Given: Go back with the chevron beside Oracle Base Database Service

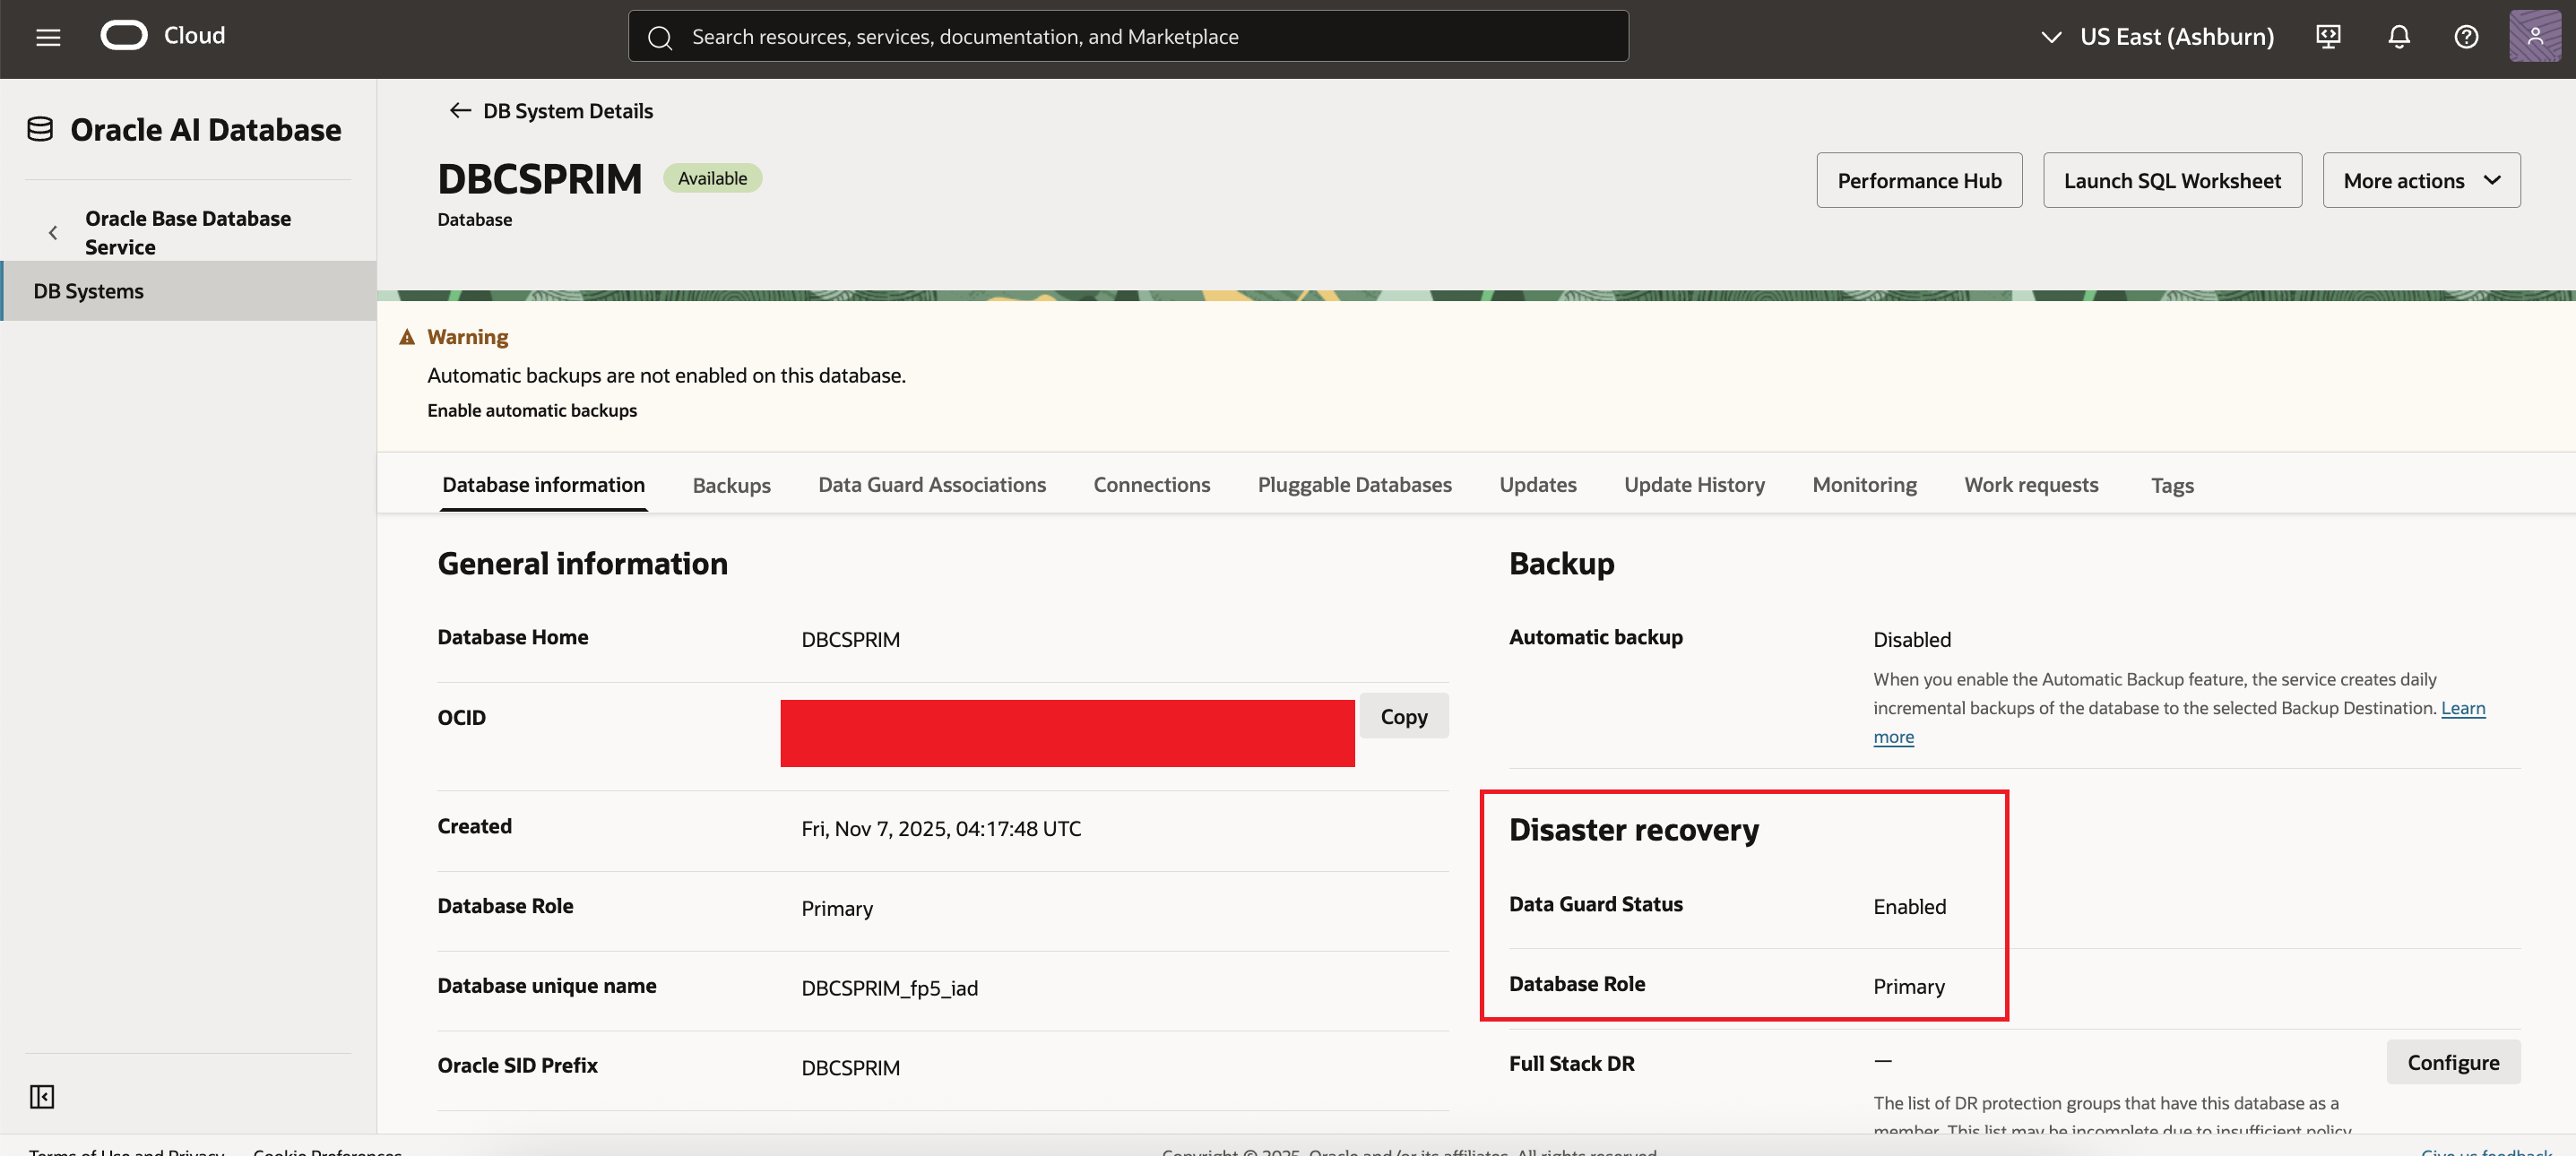Looking at the screenshot, I should 53,233.
